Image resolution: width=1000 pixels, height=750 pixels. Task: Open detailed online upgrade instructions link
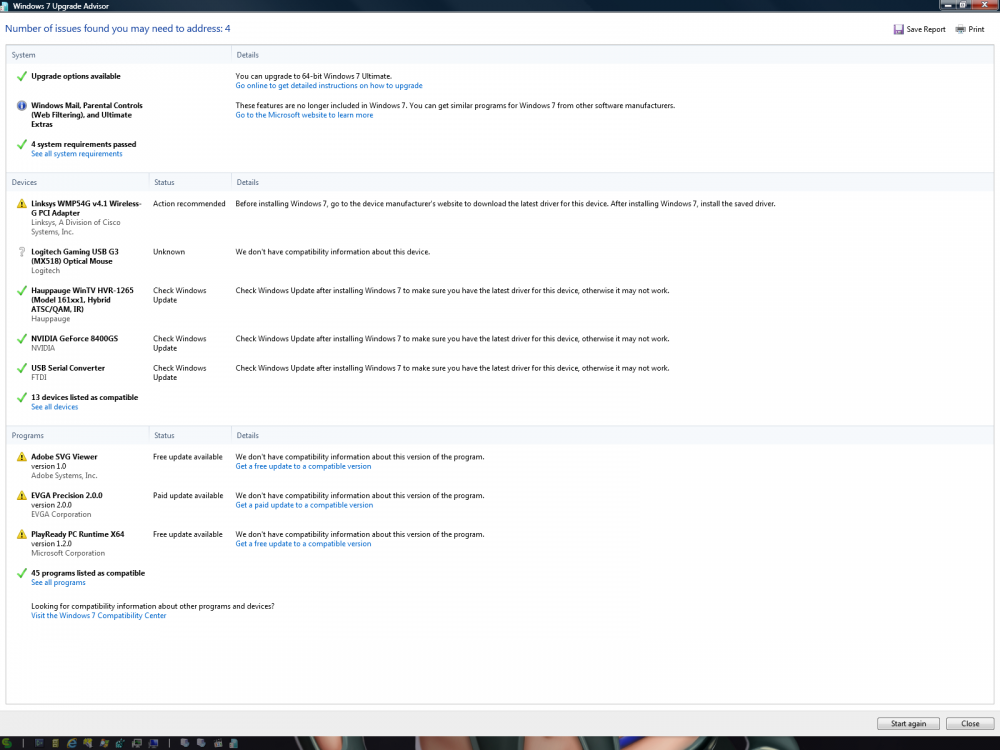click(328, 86)
